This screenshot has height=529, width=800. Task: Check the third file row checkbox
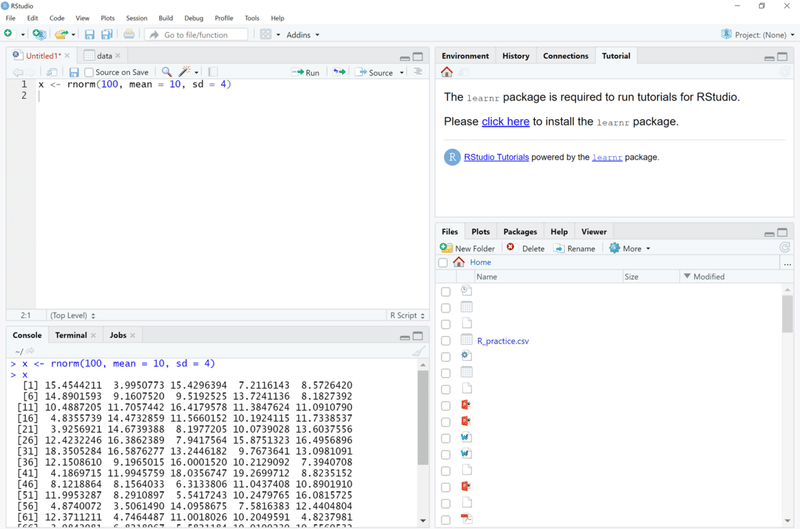[x=445, y=324]
